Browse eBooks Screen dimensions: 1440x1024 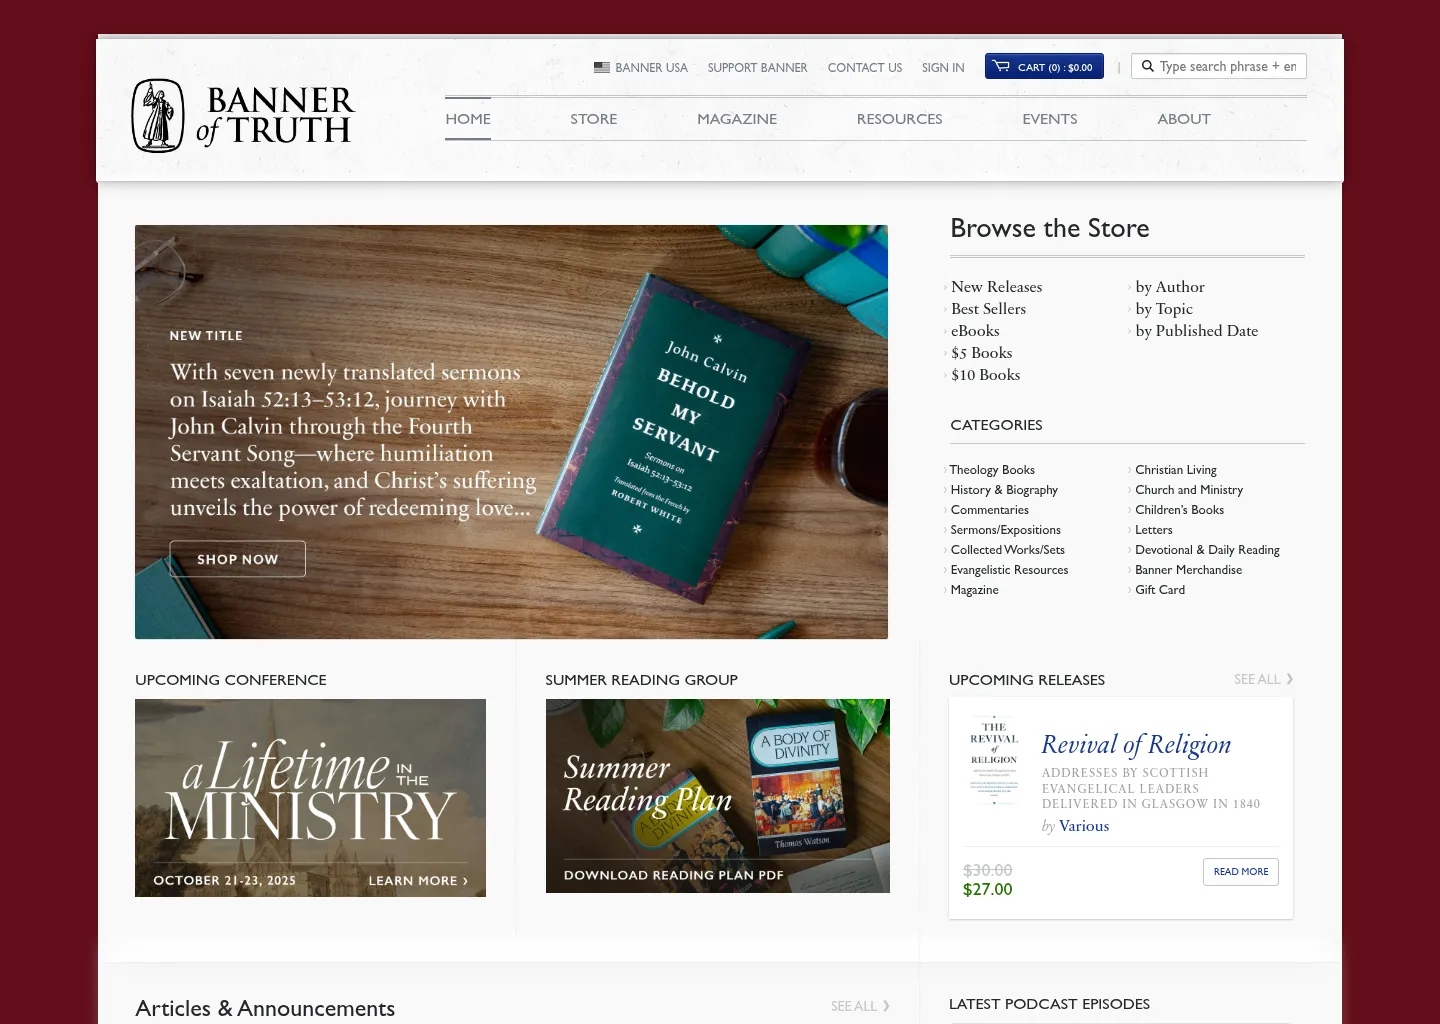(975, 331)
